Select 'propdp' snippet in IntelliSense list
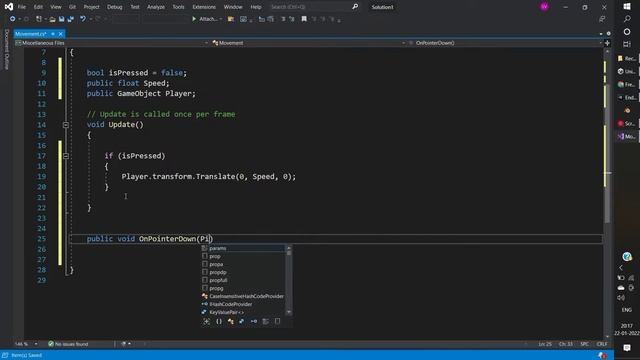This screenshot has height=360, width=640. coord(243,272)
